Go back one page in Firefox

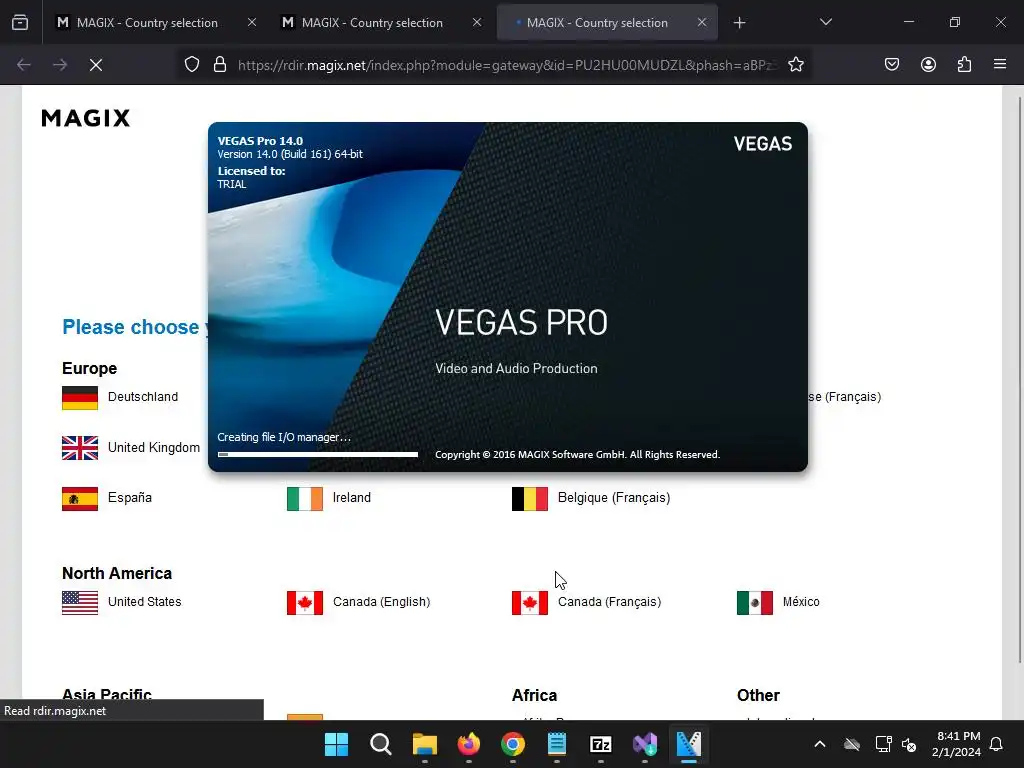pyautogui.click(x=24, y=65)
